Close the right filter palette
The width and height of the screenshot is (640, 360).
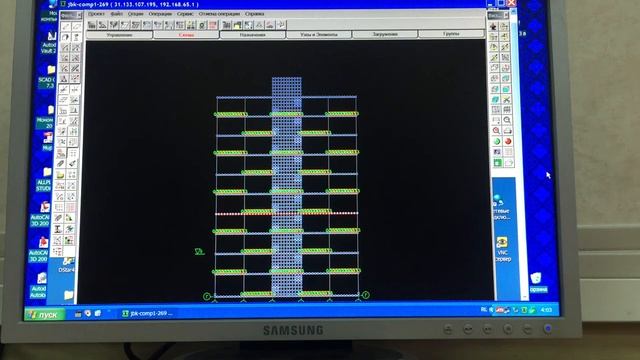tap(506, 15)
